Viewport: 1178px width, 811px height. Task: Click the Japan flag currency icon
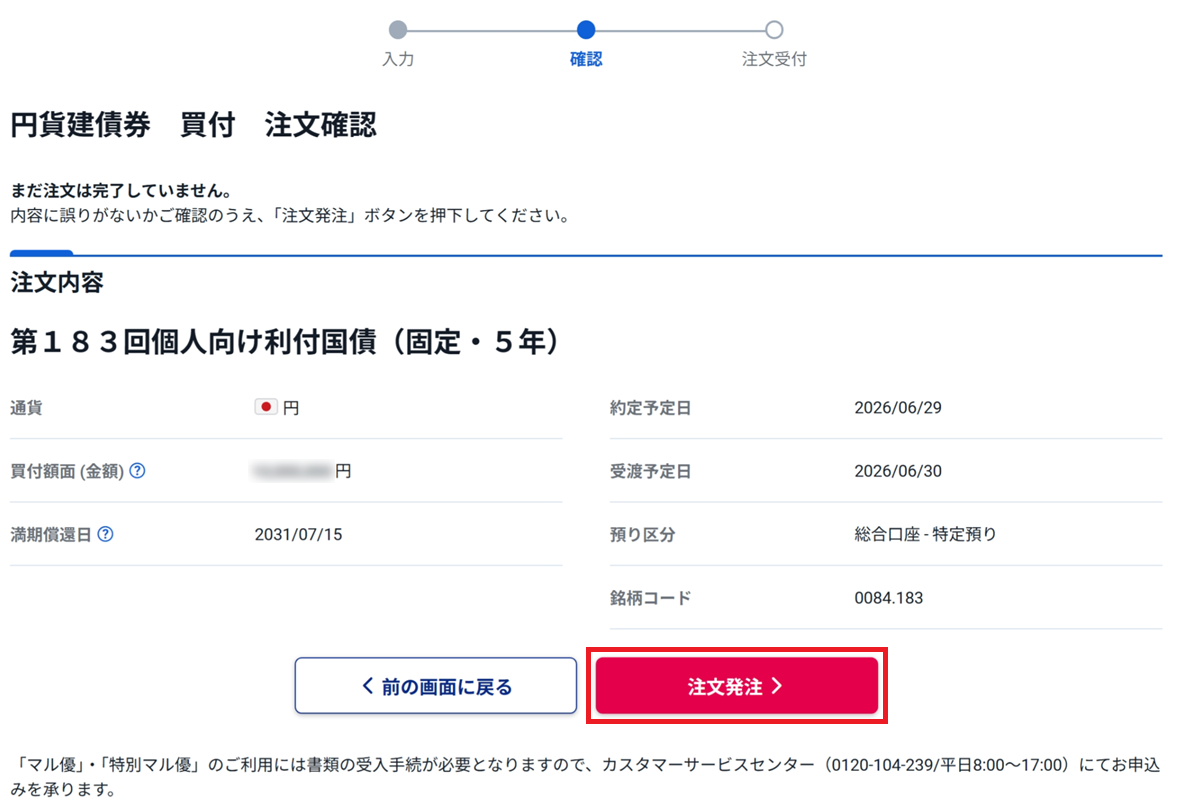click(x=266, y=407)
